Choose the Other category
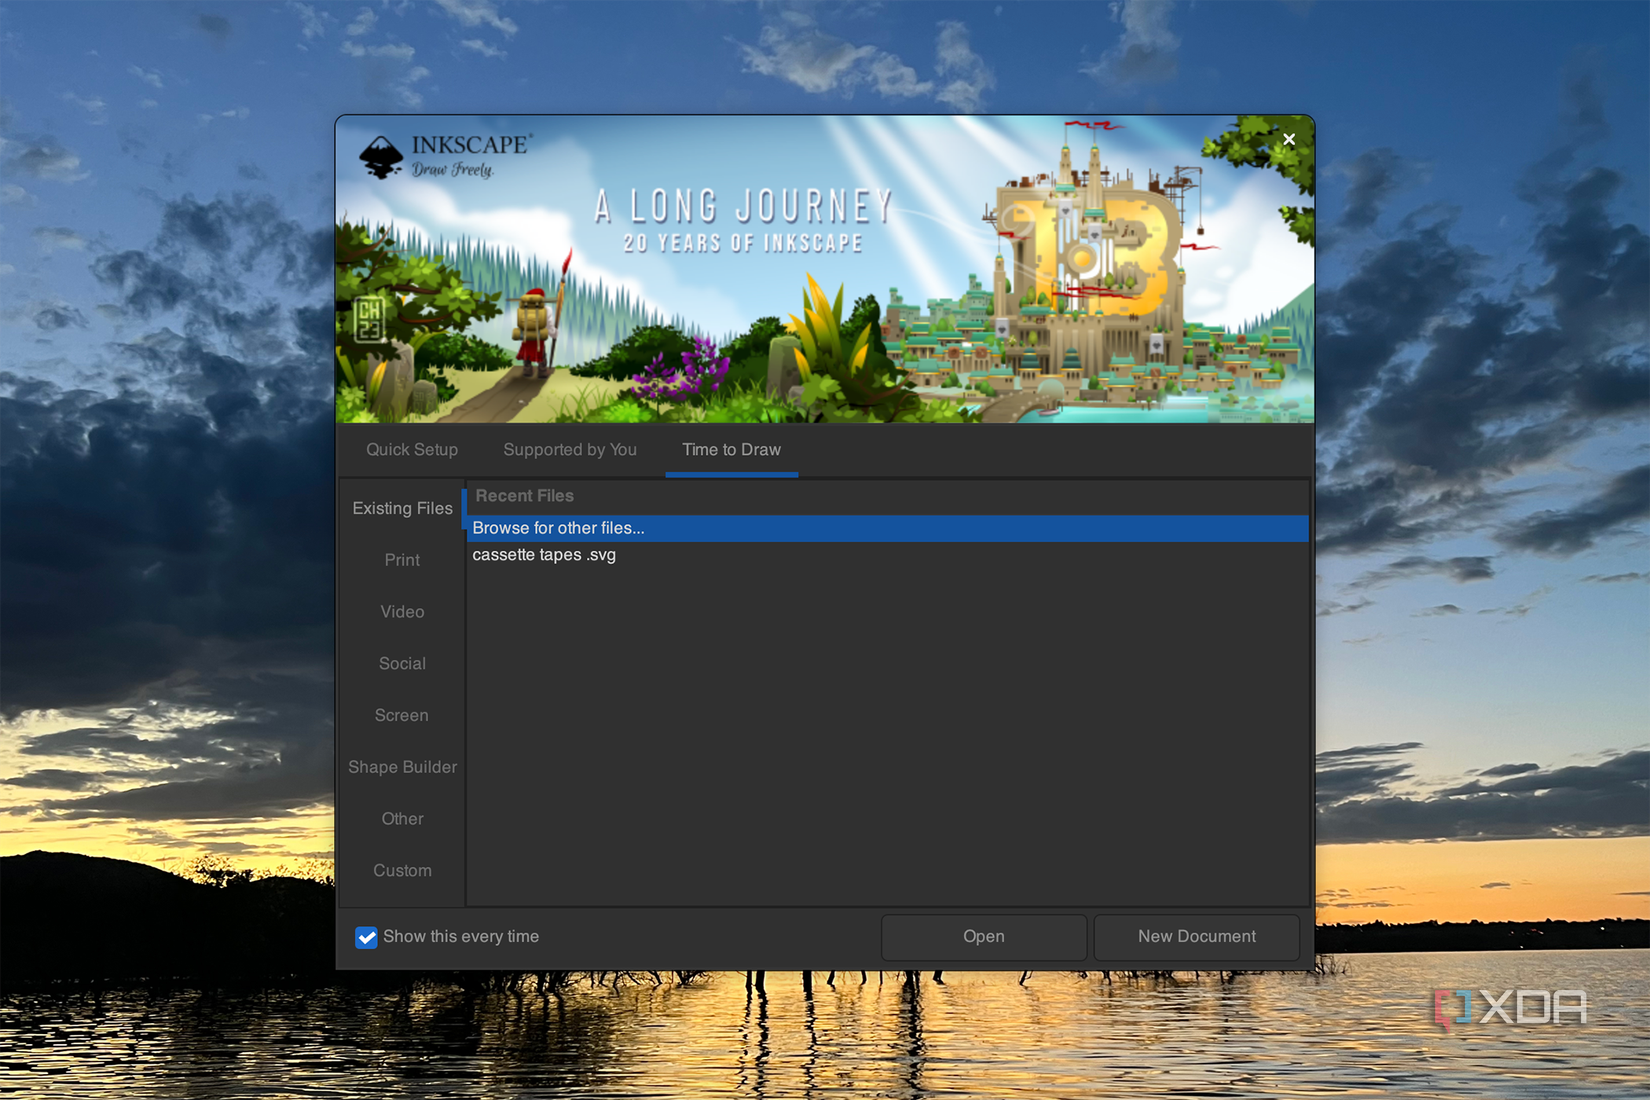Screen dimensions: 1650x1100 401,818
